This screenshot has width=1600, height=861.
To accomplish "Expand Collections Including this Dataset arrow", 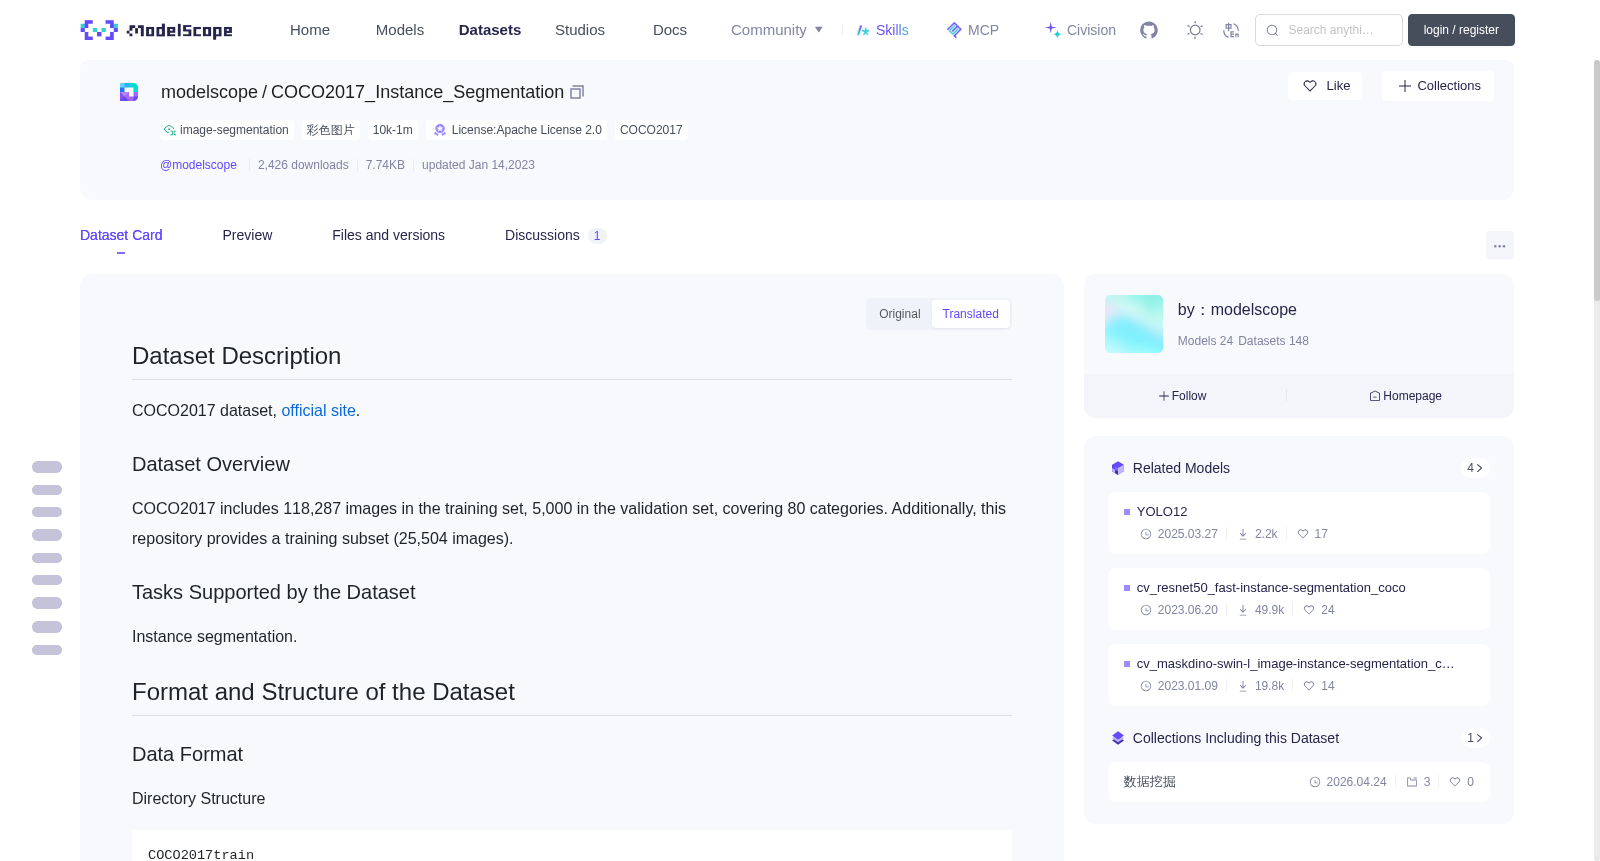I will coord(1474,738).
